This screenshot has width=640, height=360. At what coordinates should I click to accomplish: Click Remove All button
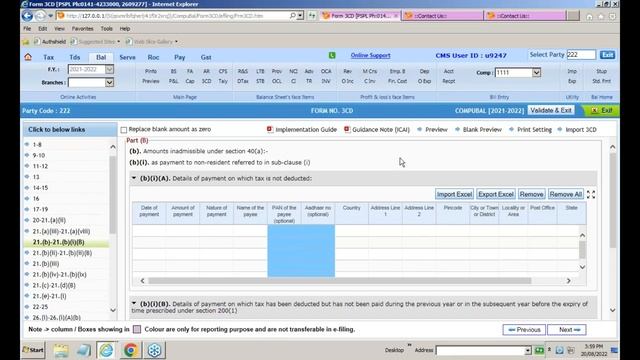tap(566, 194)
